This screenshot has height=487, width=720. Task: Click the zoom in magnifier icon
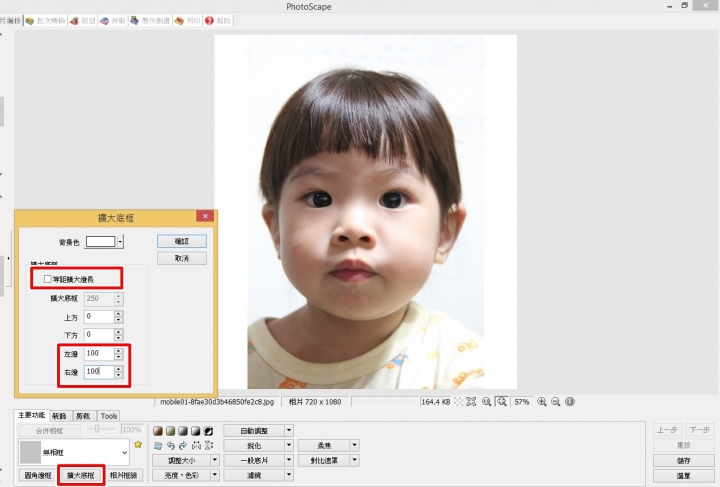pyautogui.click(x=542, y=402)
